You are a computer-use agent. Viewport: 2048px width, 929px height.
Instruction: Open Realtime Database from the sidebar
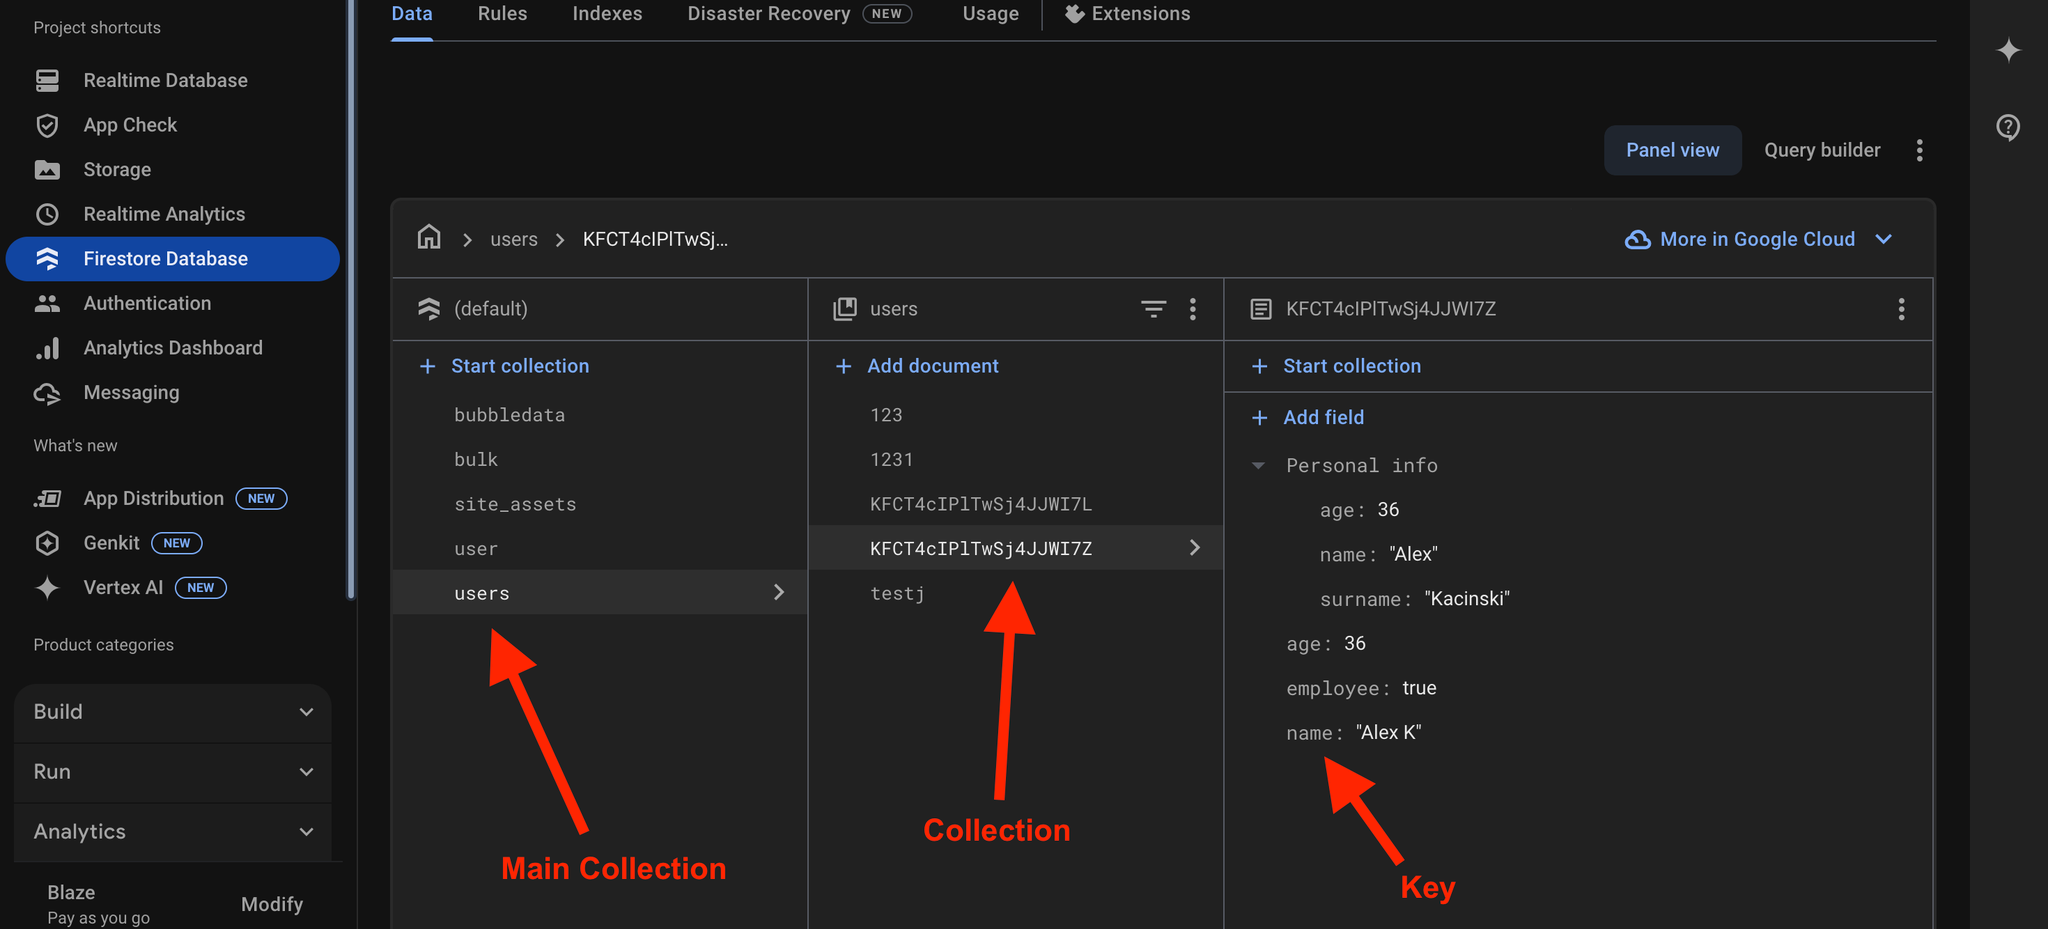165,79
